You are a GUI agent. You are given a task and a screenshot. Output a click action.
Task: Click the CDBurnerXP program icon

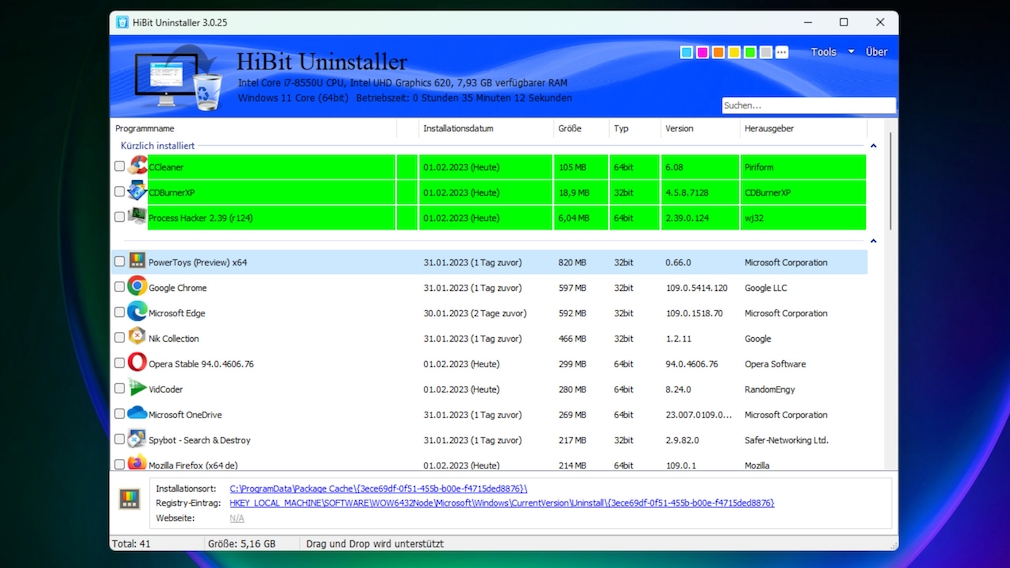(137, 192)
